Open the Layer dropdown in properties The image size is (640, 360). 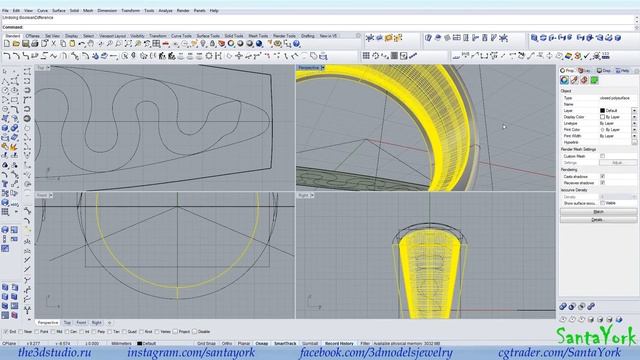click(634, 111)
